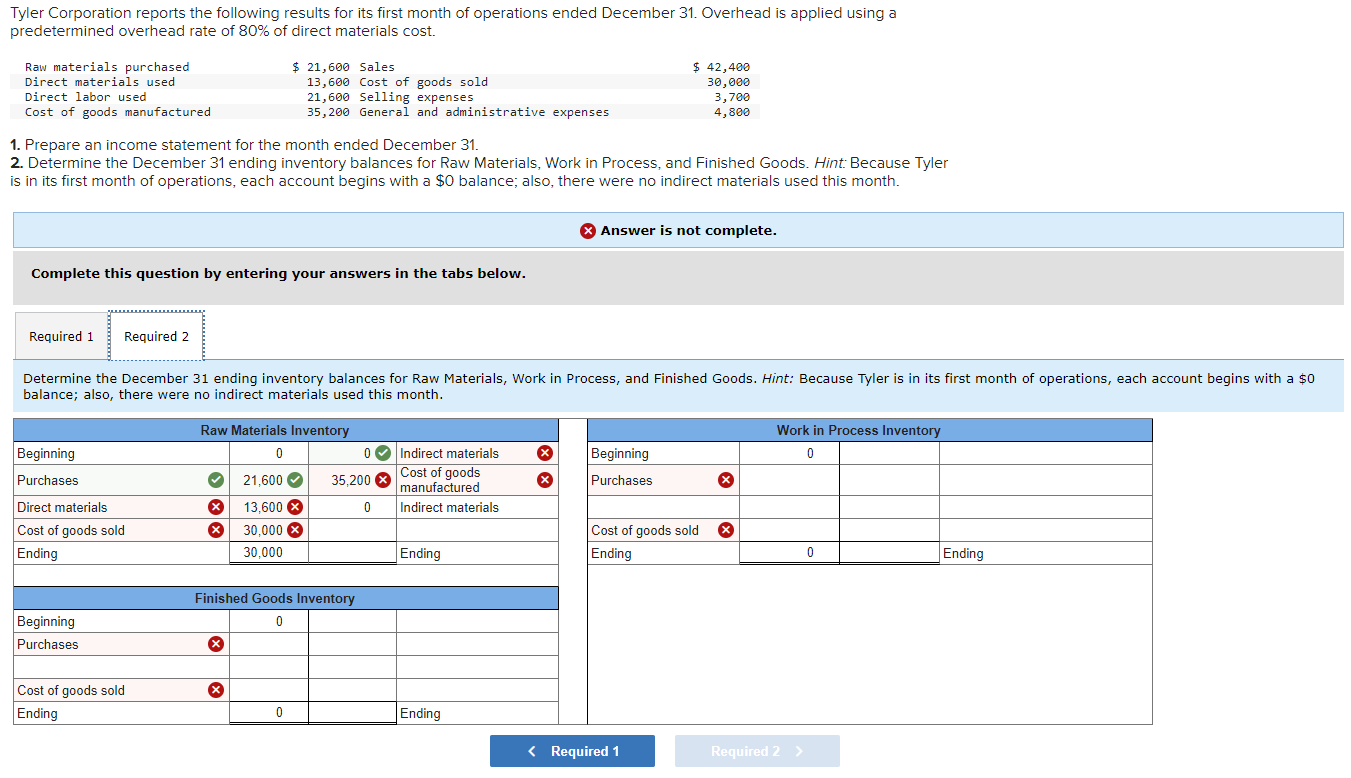1351x778 pixels.
Task: Select Finished Goods Ending balance field
Action: click(269, 713)
